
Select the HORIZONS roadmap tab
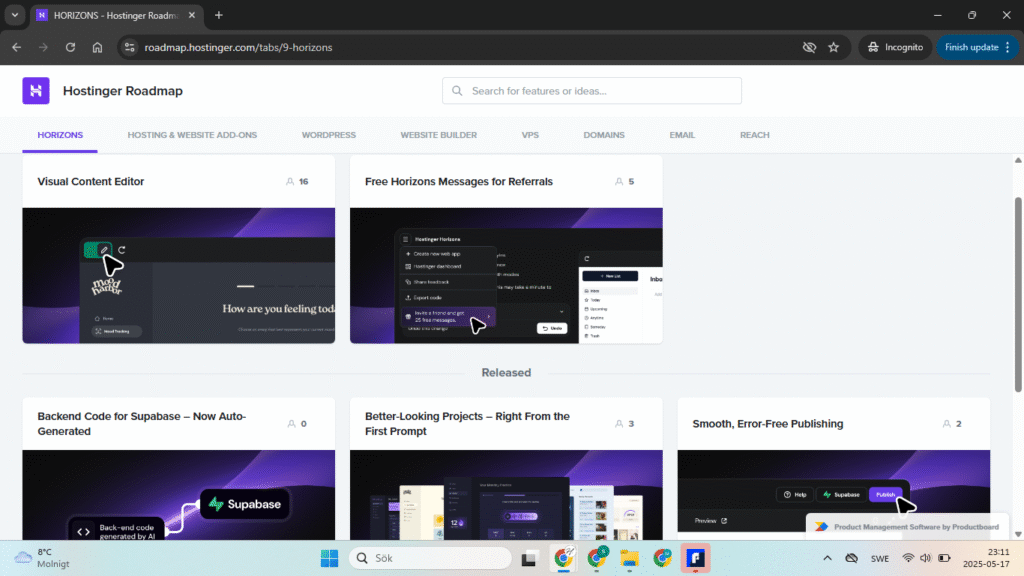(x=60, y=135)
